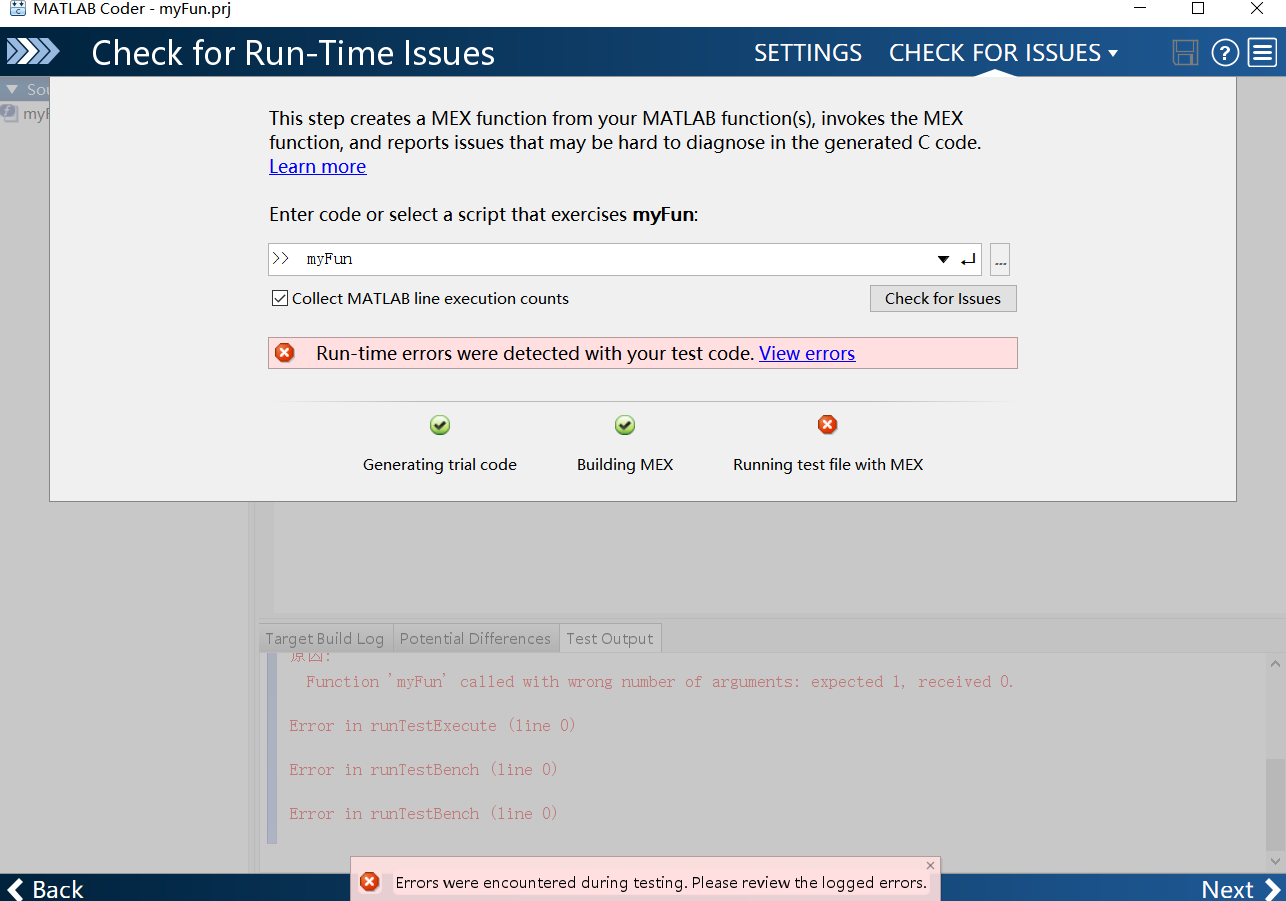This screenshot has height=901, width=1286.
Task: Open the hamburger menu icon in the header
Action: click(x=1262, y=53)
